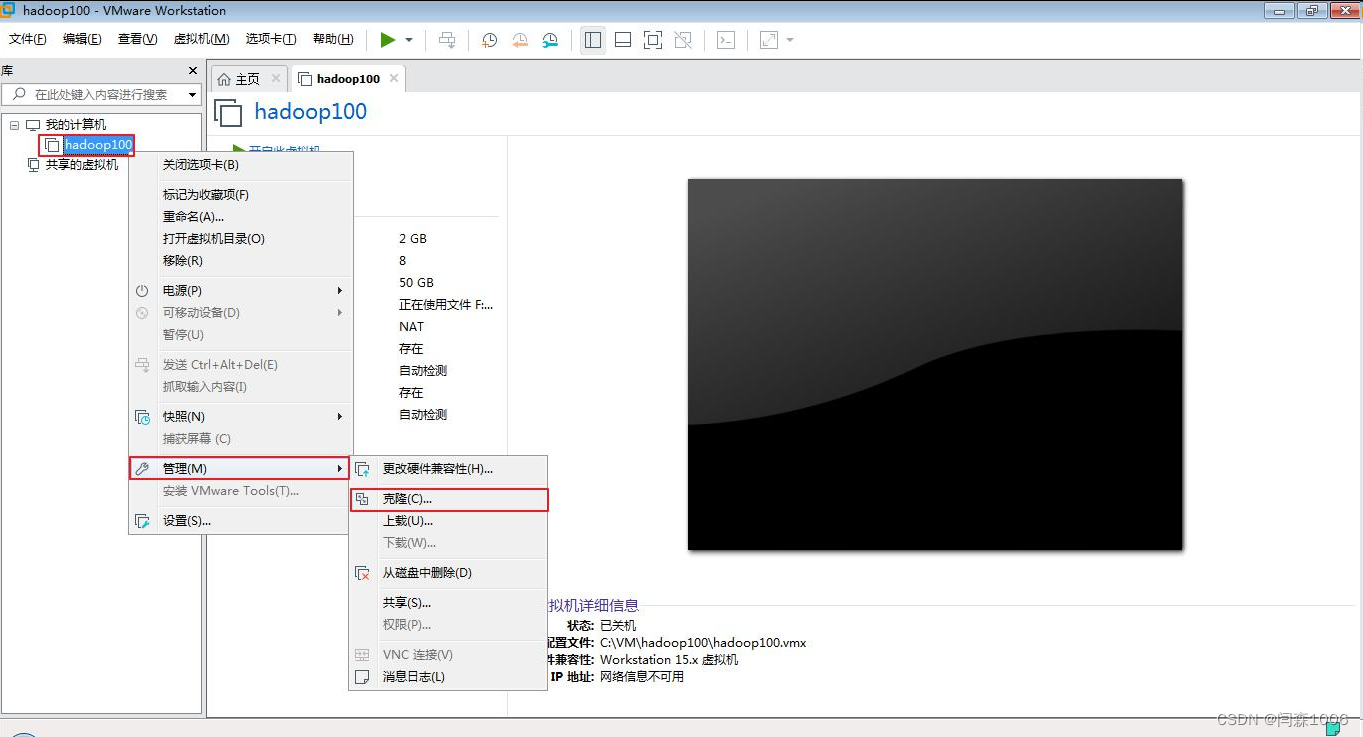This screenshot has height=737, width=1363.
Task: Choose 克隆(C)... in the submenu
Action: pyautogui.click(x=448, y=499)
